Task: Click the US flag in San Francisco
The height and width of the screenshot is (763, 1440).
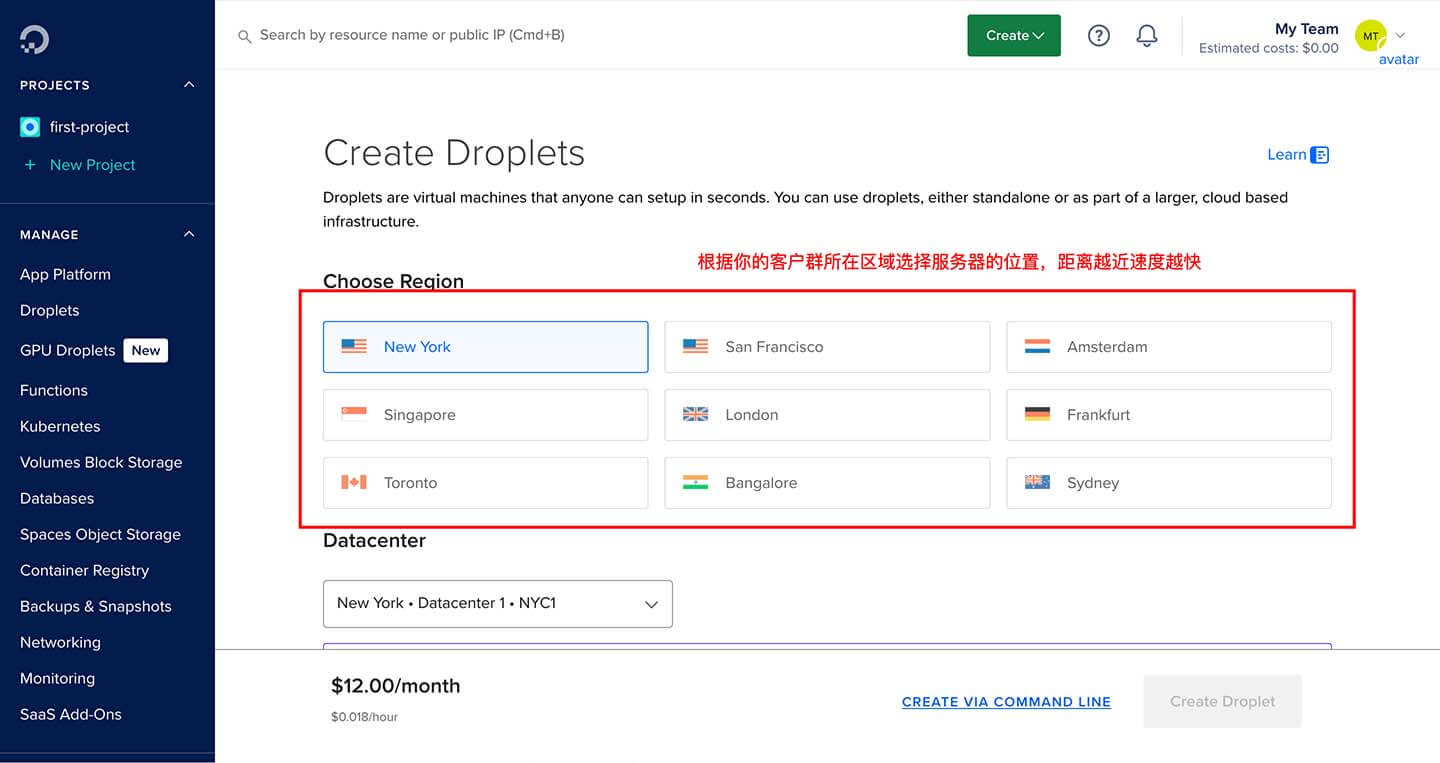Action: coord(695,347)
